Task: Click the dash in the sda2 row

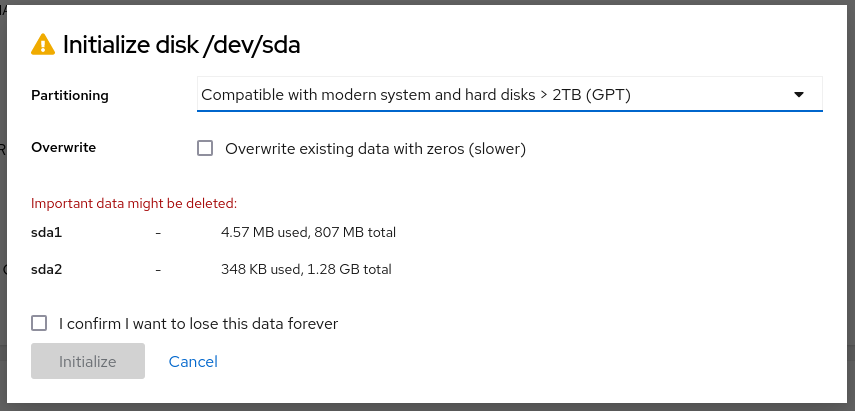Action: click(158, 269)
